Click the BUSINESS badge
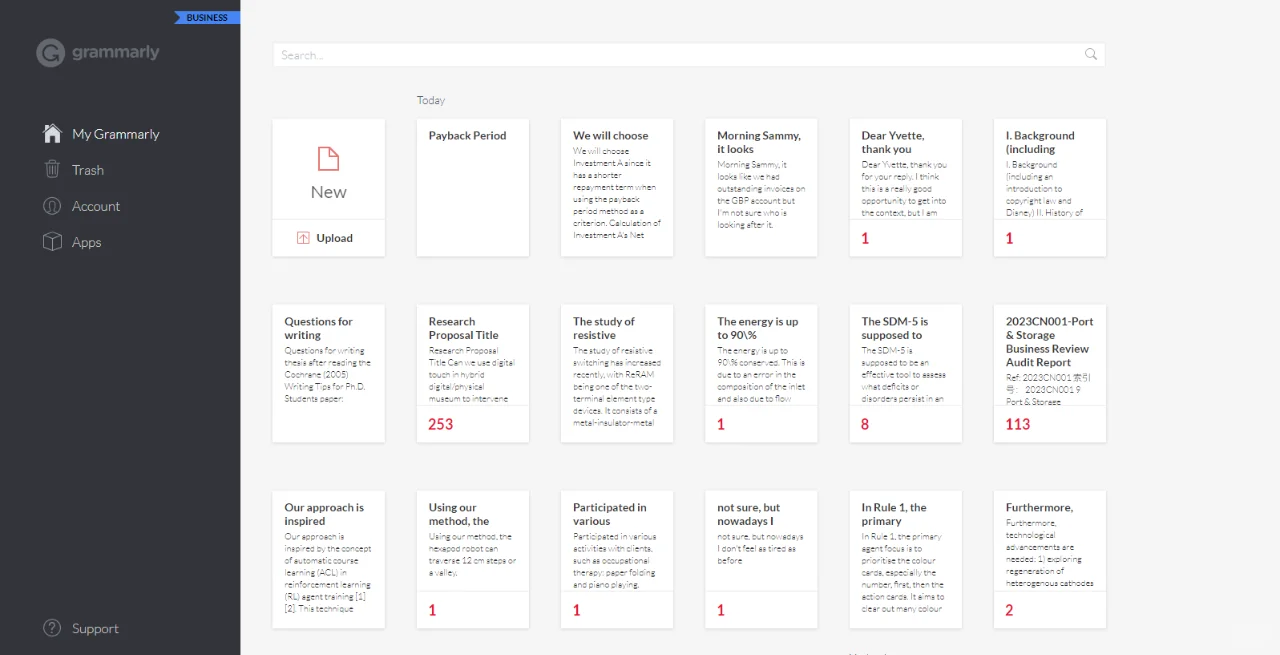This screenshot has width=1280, height=655. 207,17
